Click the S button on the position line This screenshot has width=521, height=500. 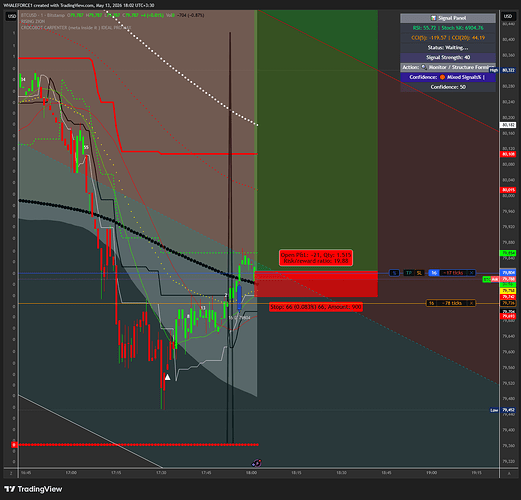tap(394, 273)
